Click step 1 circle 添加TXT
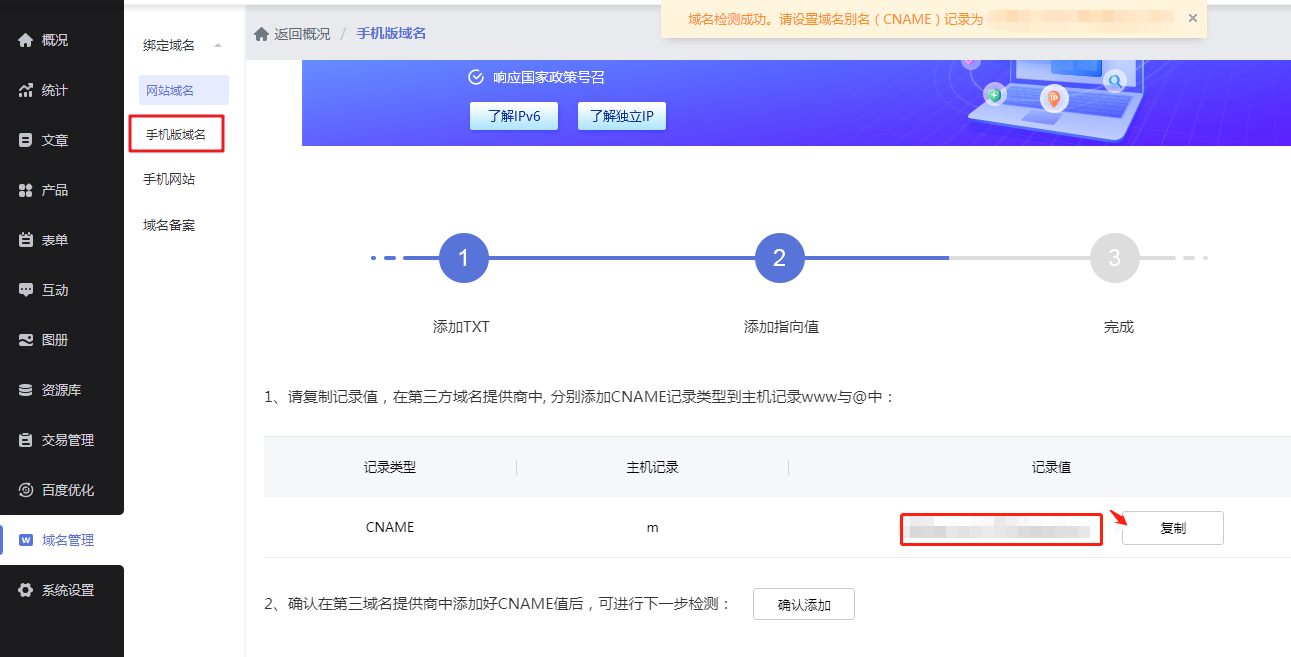Image resolution: width=1291 pixels, height=657 pixels. (463, 258)
